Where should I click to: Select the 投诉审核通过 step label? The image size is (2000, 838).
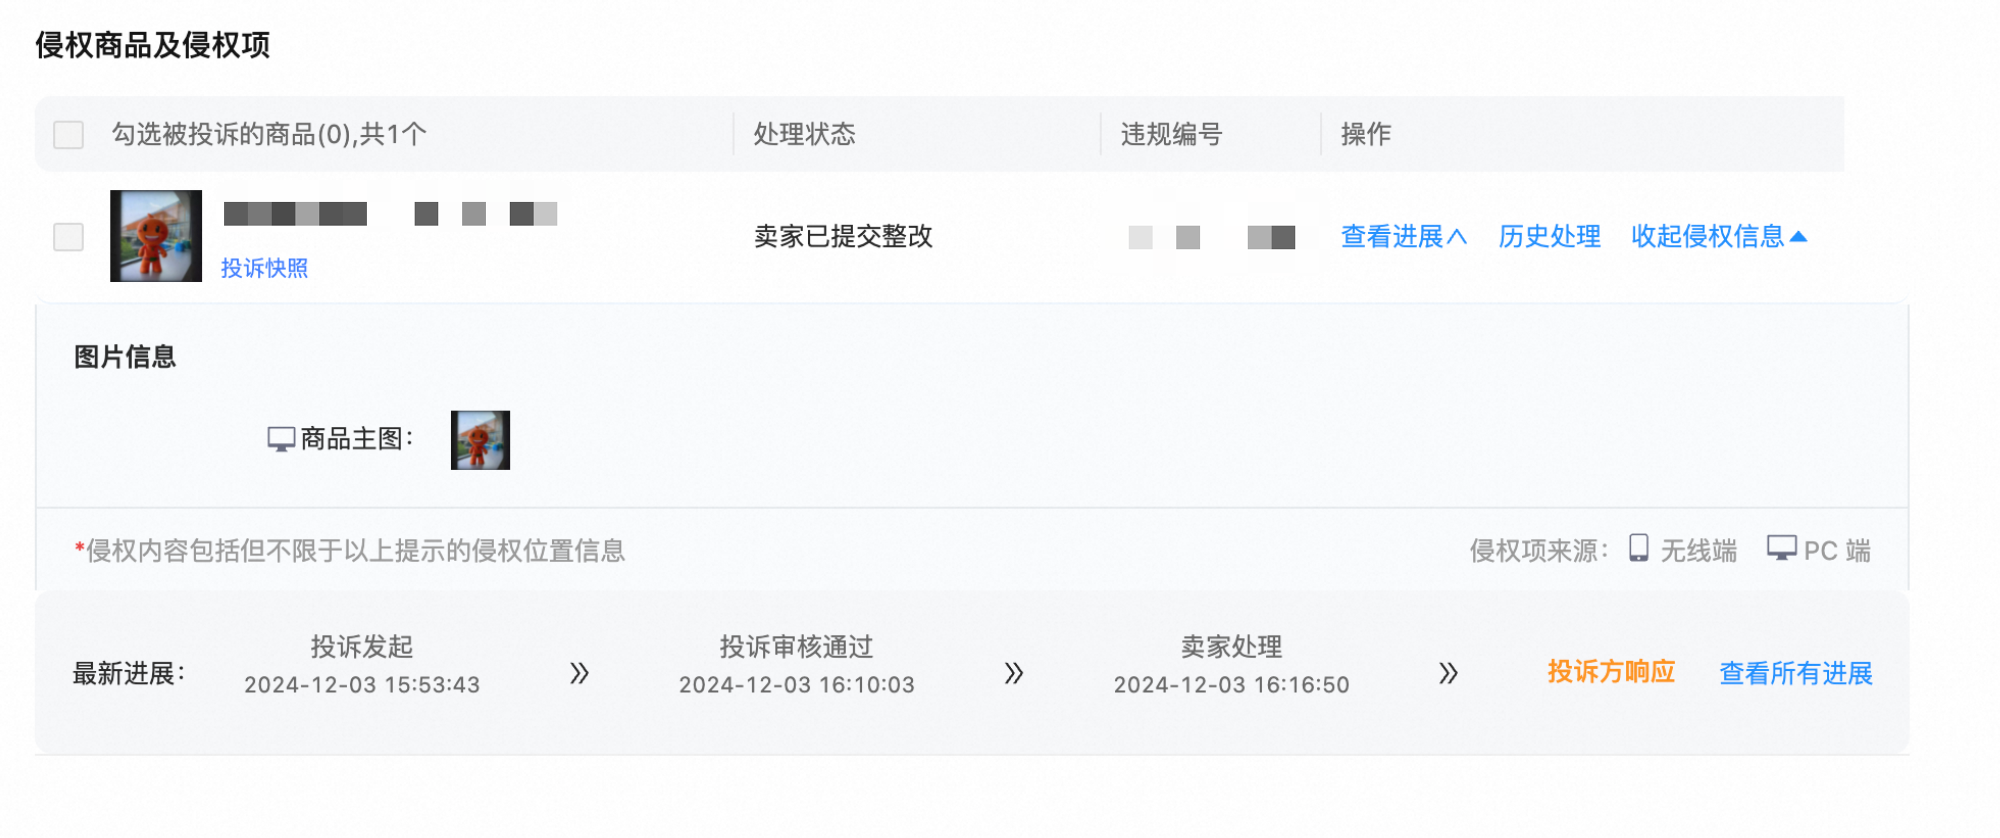[797, 647]
